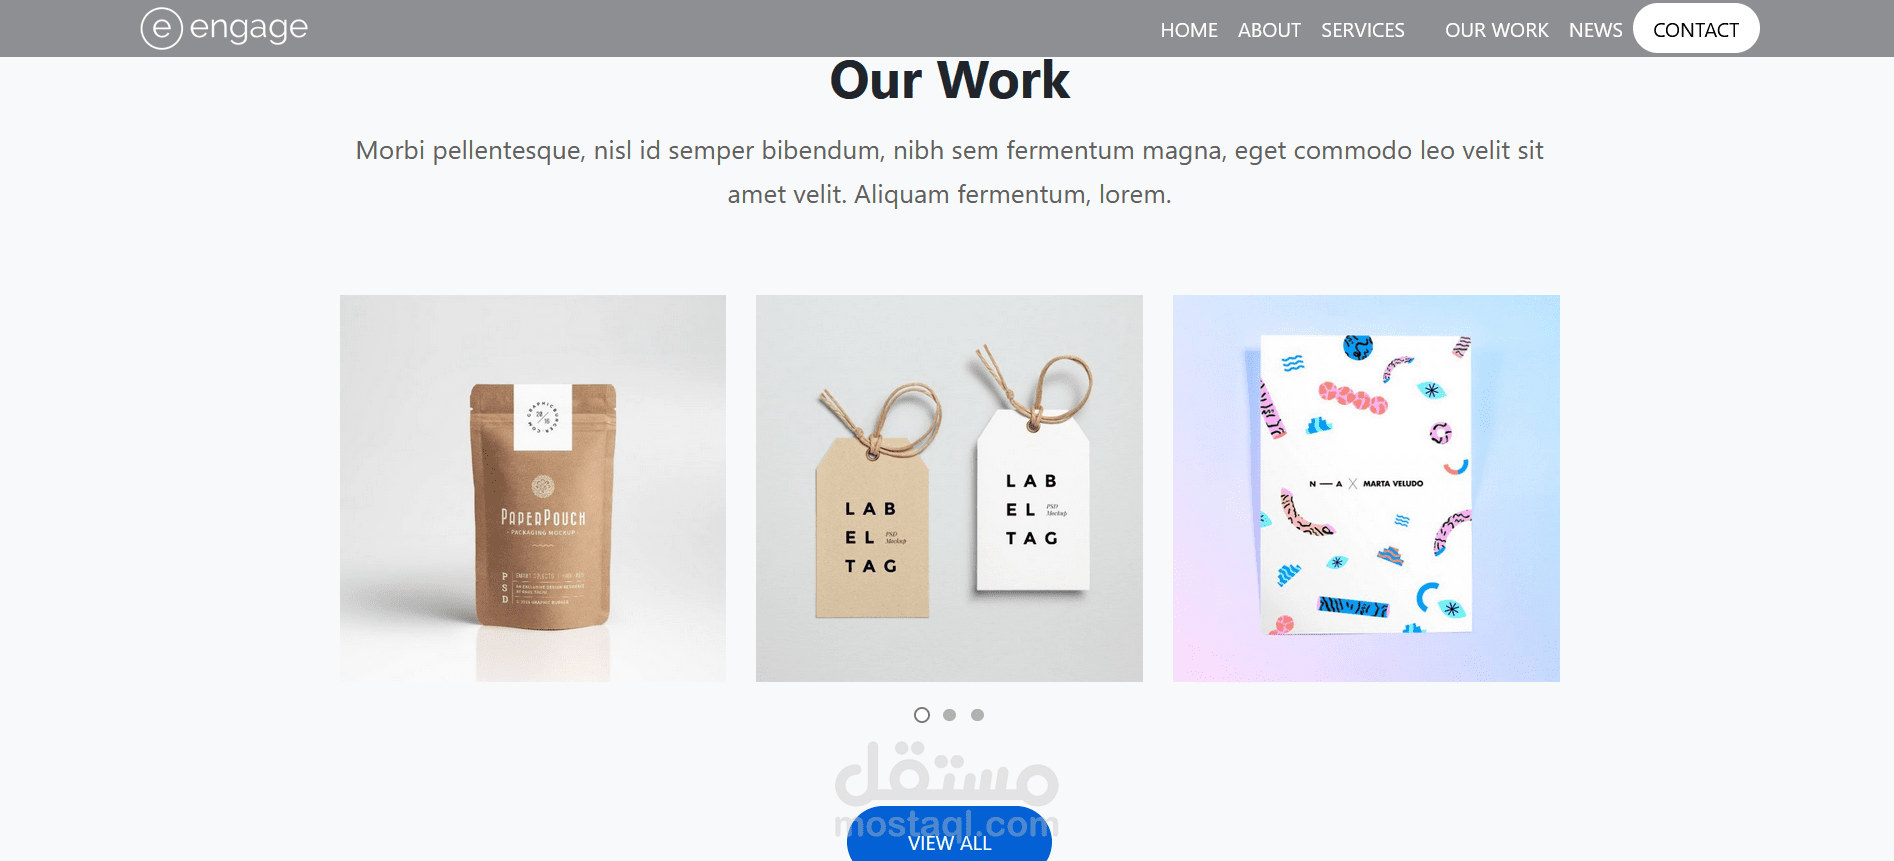Select the first hollow carousel dot
1894x861 pixels.
coord(922,715)
